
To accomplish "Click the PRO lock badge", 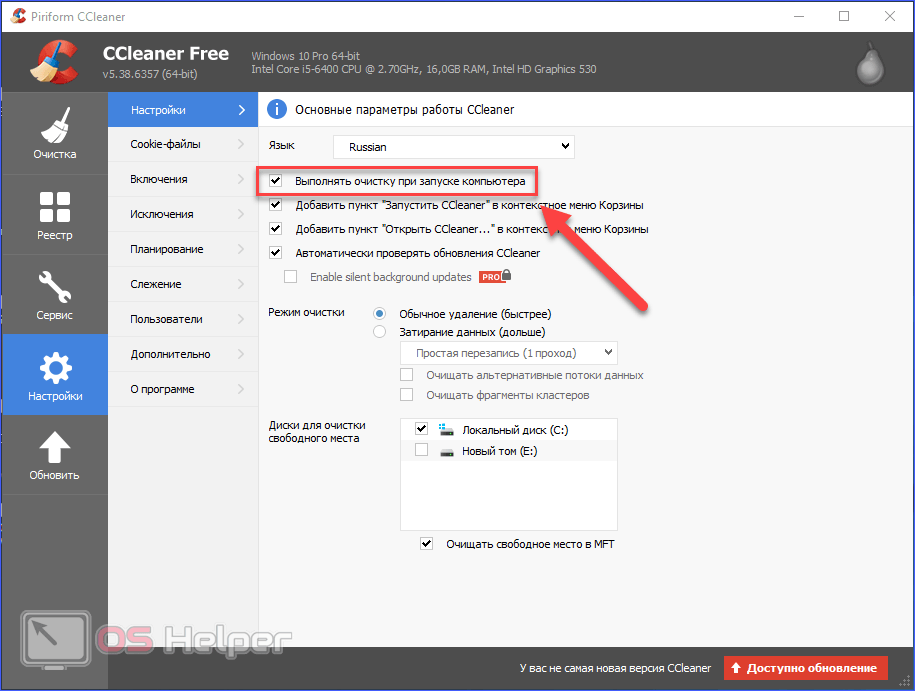I will coord(495,276).
